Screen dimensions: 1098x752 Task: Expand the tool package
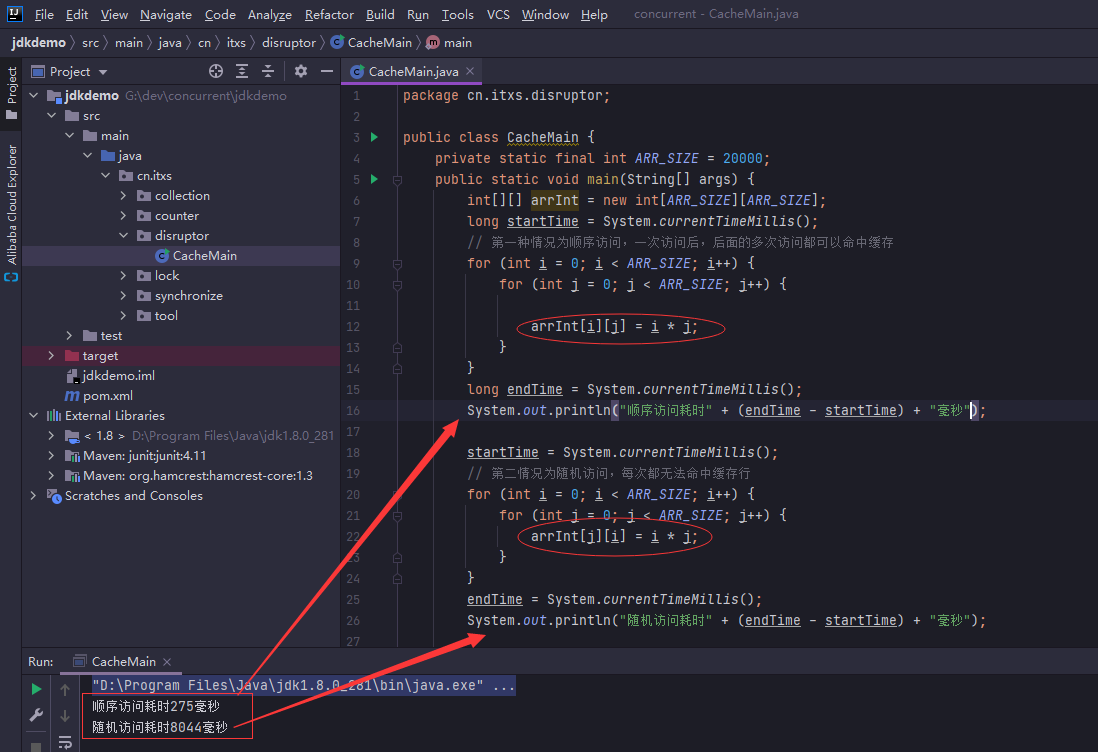(x=123, y=316)
